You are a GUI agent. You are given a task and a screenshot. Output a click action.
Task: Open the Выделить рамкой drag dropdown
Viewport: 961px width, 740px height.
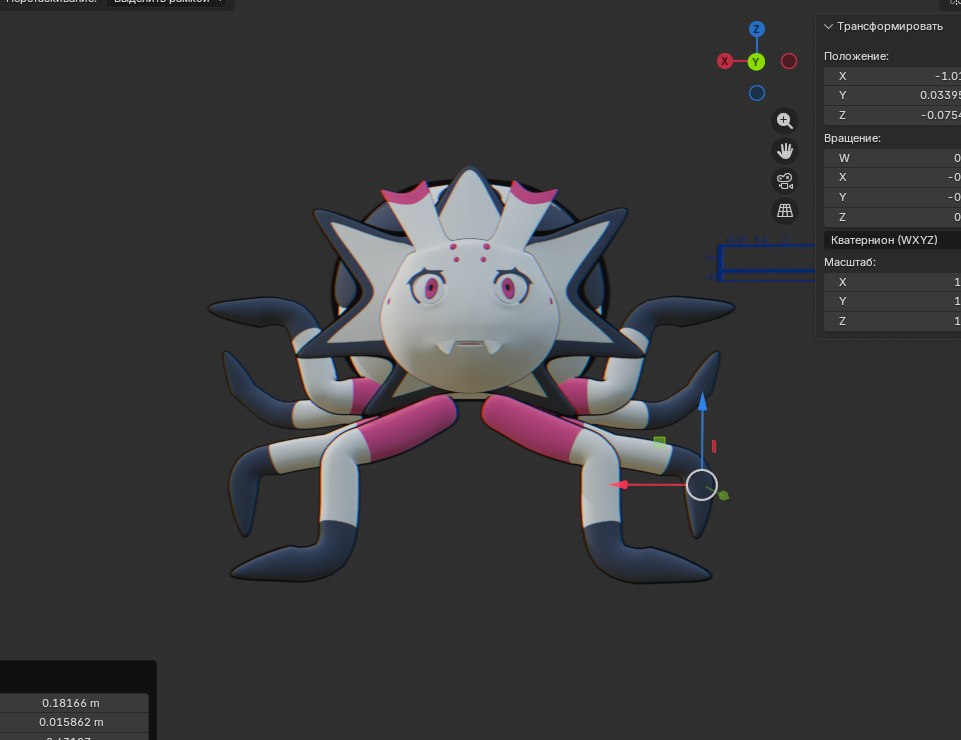166,2
